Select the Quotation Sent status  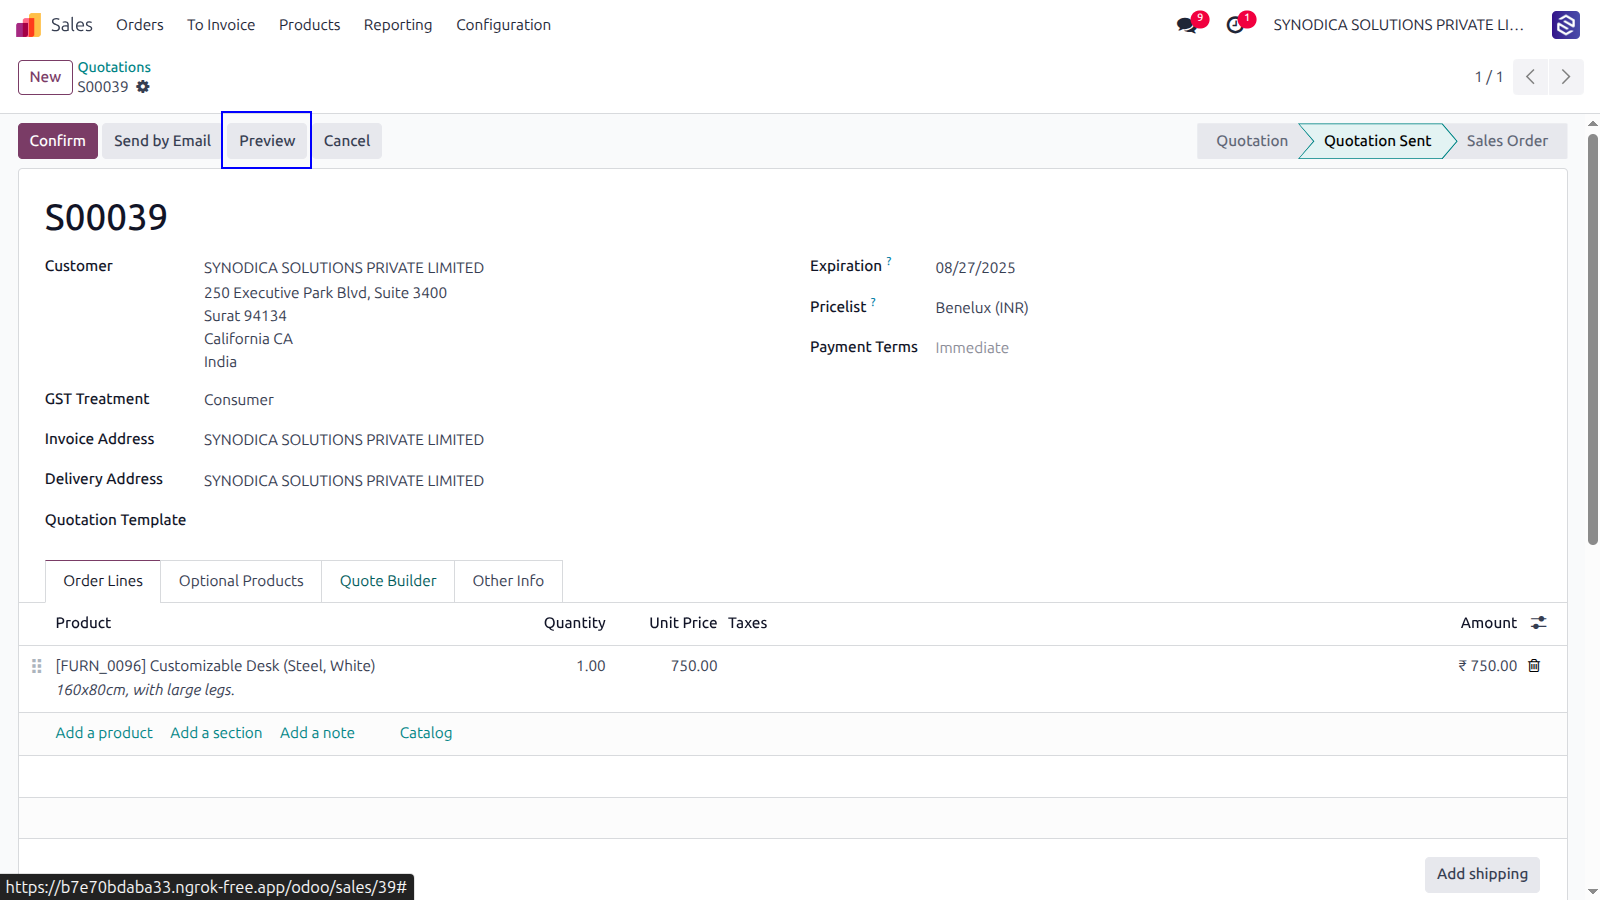point(1377,141)
